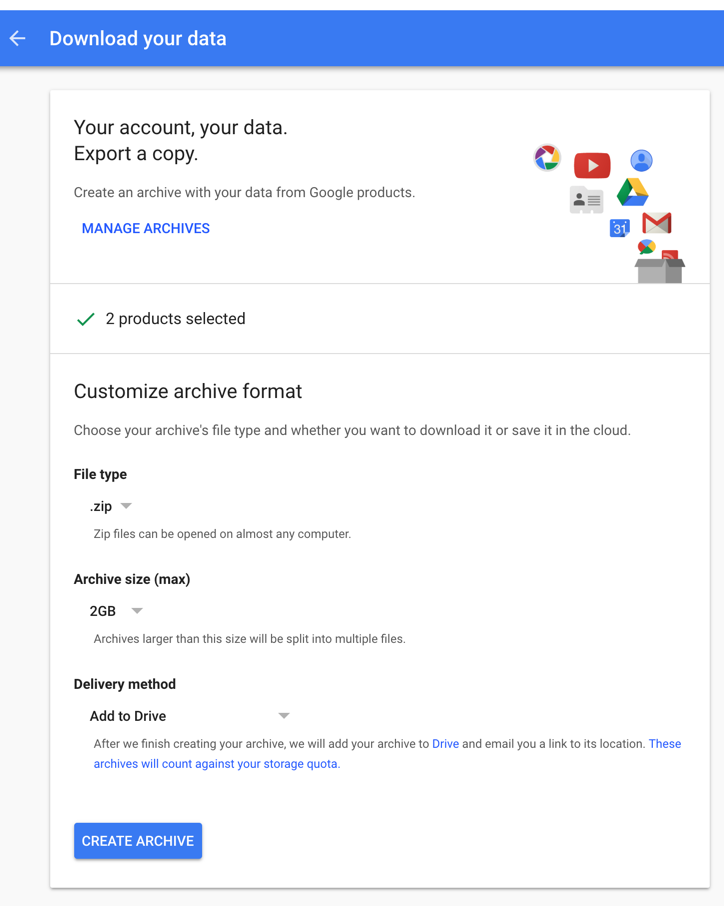Click the Google Calendar 31 icon
This screenshot has width=724, height=906.
(619, 228)
